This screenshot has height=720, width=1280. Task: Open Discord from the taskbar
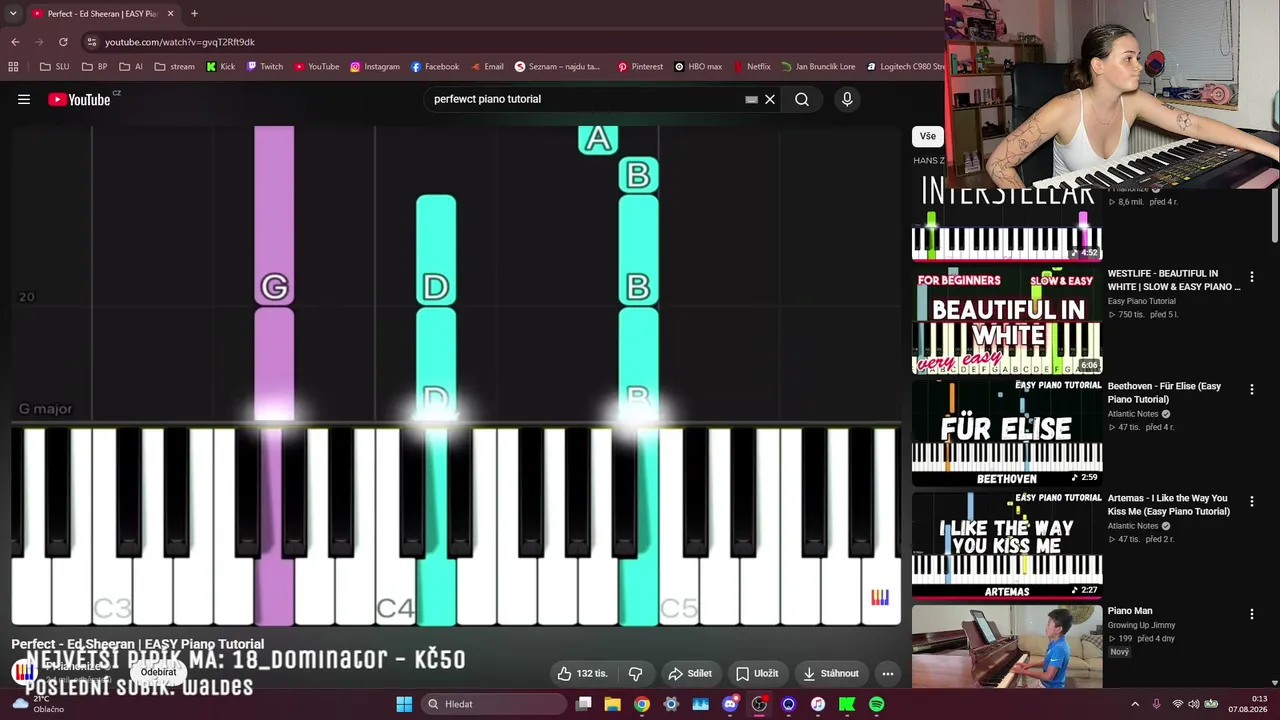(x=730, y=704)
